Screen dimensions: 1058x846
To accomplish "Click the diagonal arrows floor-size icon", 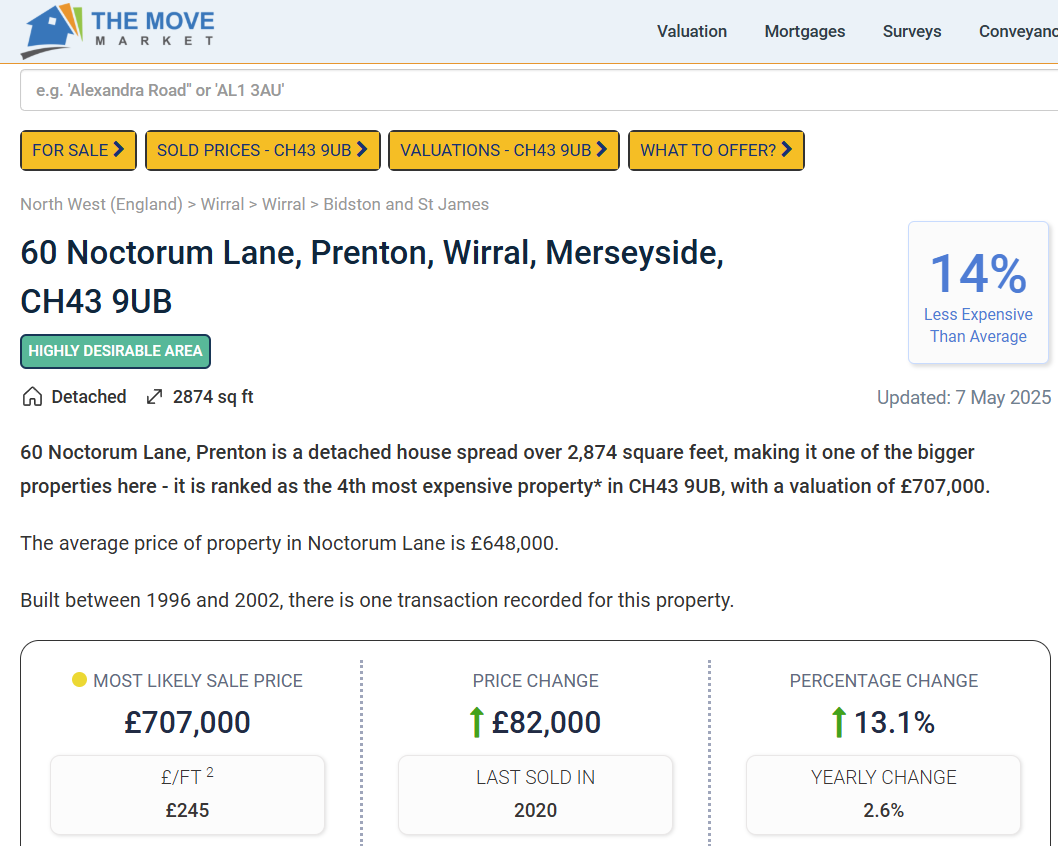I will (x=154, y=397).
